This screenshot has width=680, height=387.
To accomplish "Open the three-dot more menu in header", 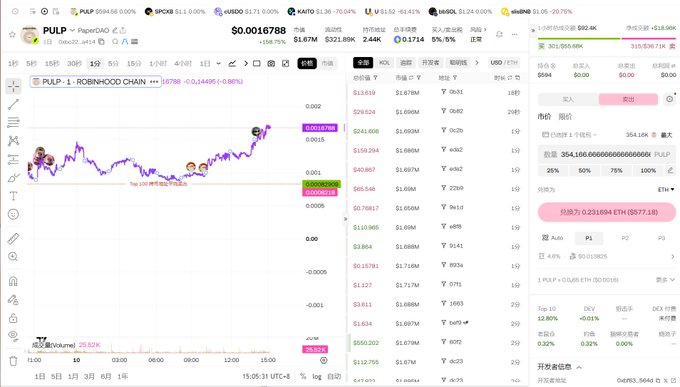I will click(514, 34).
